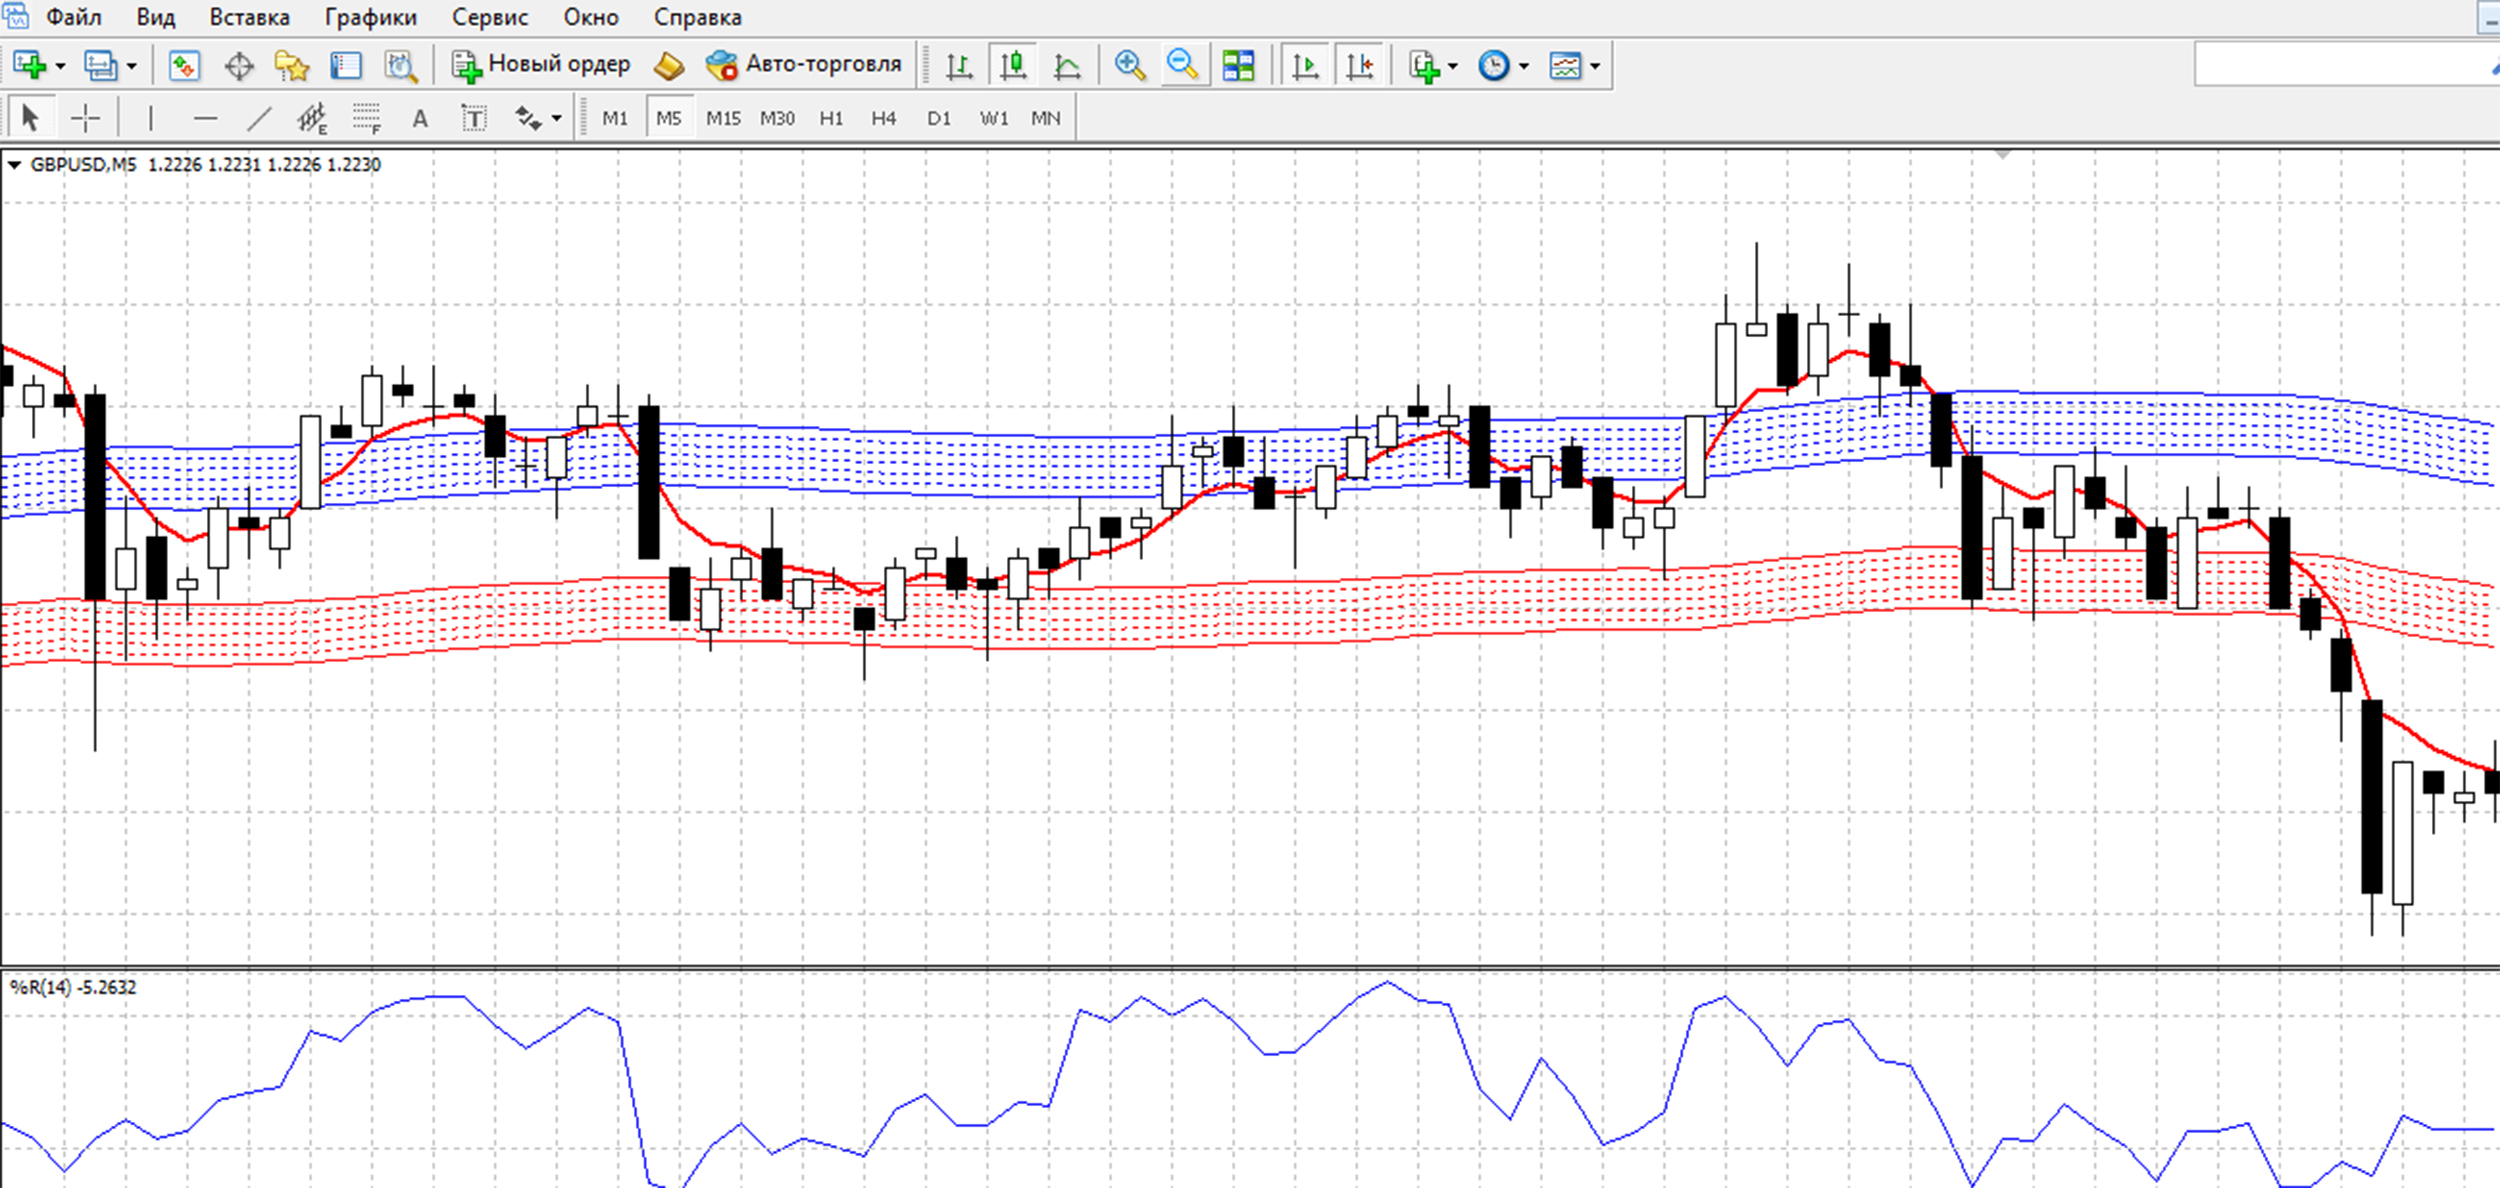Pick the Text label tool
Image resolution: width=2500 pixels, height=1188 pixels.
tap(474, 119)
